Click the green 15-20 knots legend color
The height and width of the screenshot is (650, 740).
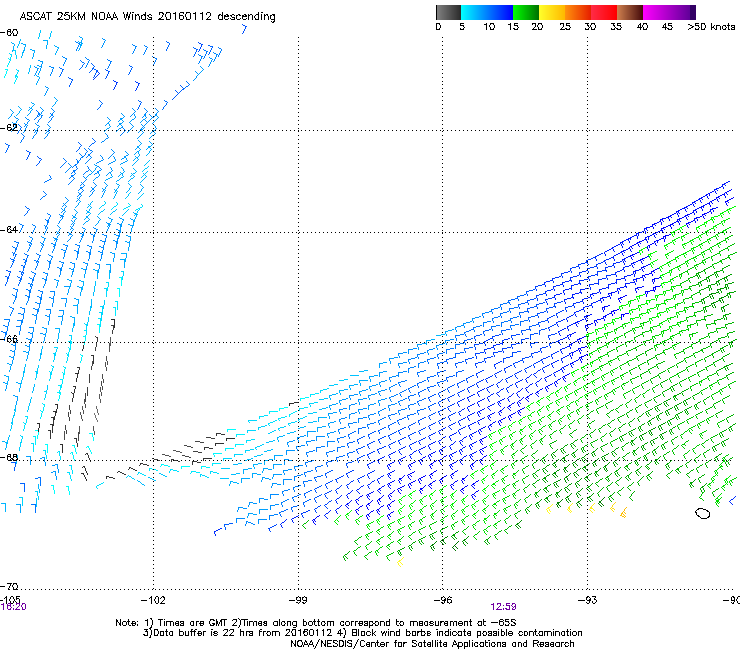click(526, 12)
